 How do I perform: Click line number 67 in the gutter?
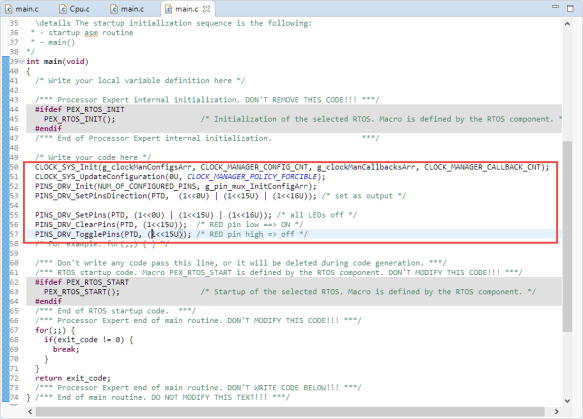(x=14, y=330)
